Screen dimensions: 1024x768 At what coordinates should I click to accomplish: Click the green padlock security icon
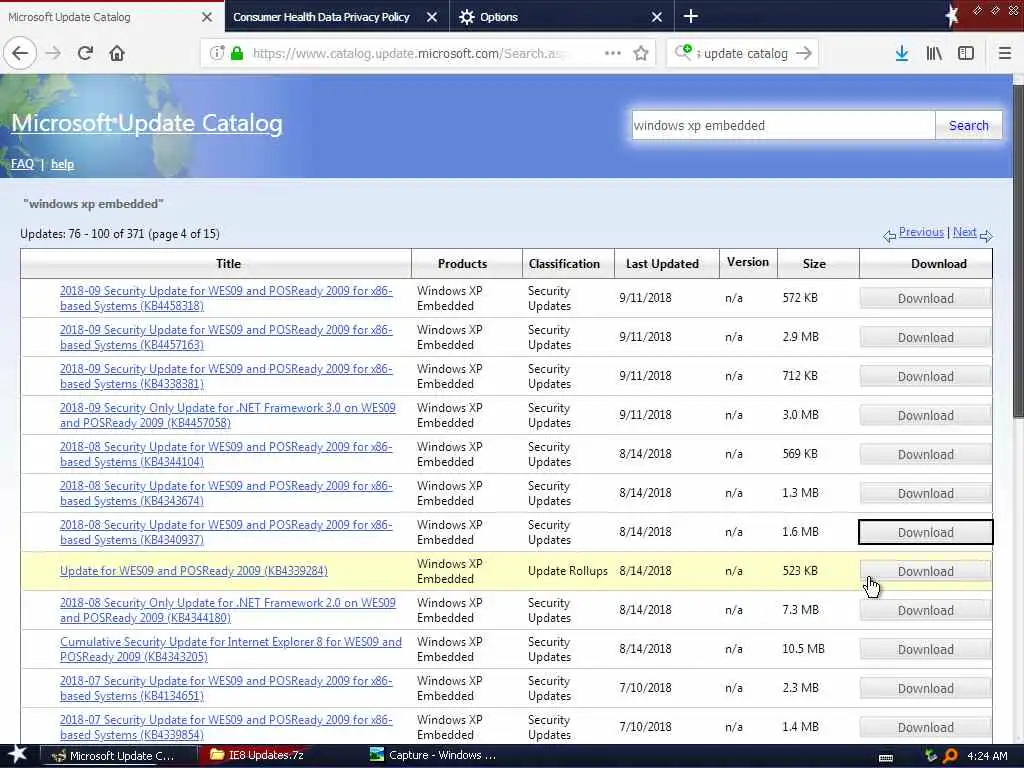pyautogui.click(x=237, y=53)
